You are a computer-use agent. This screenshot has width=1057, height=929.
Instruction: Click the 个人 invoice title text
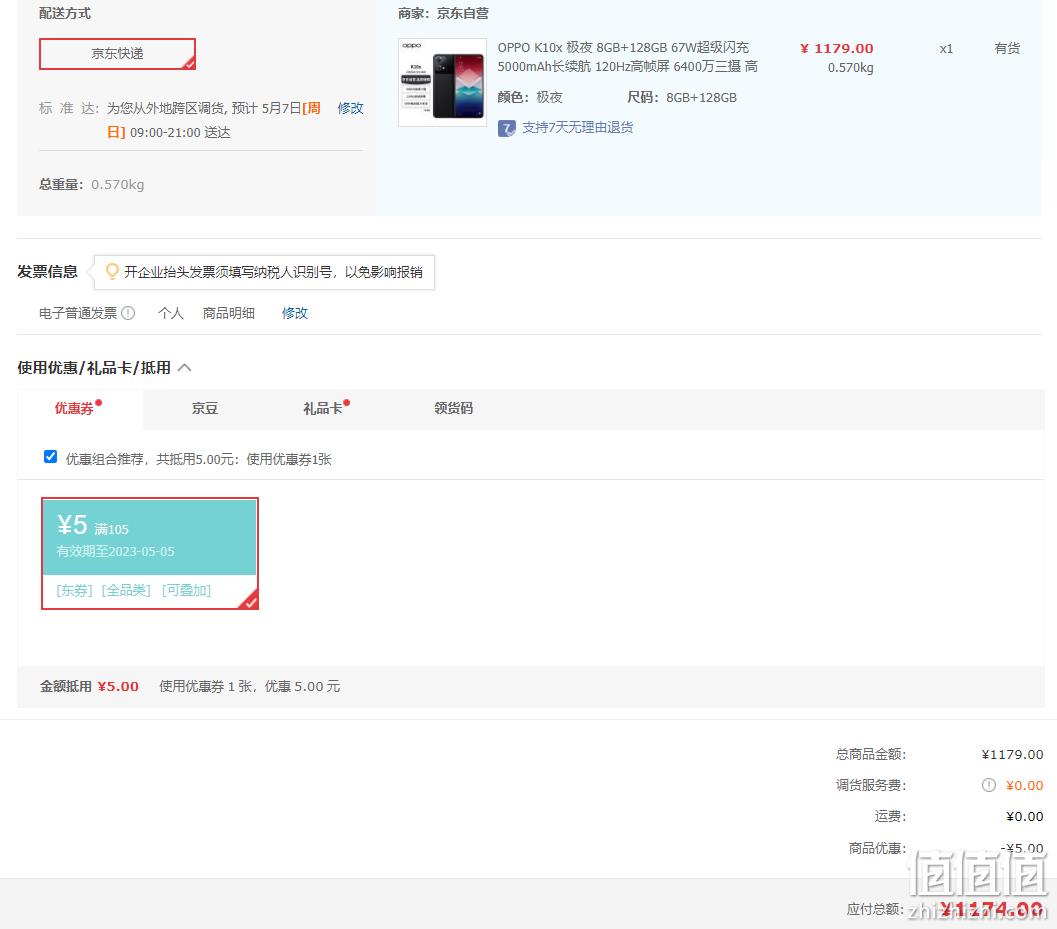[171, 313]
